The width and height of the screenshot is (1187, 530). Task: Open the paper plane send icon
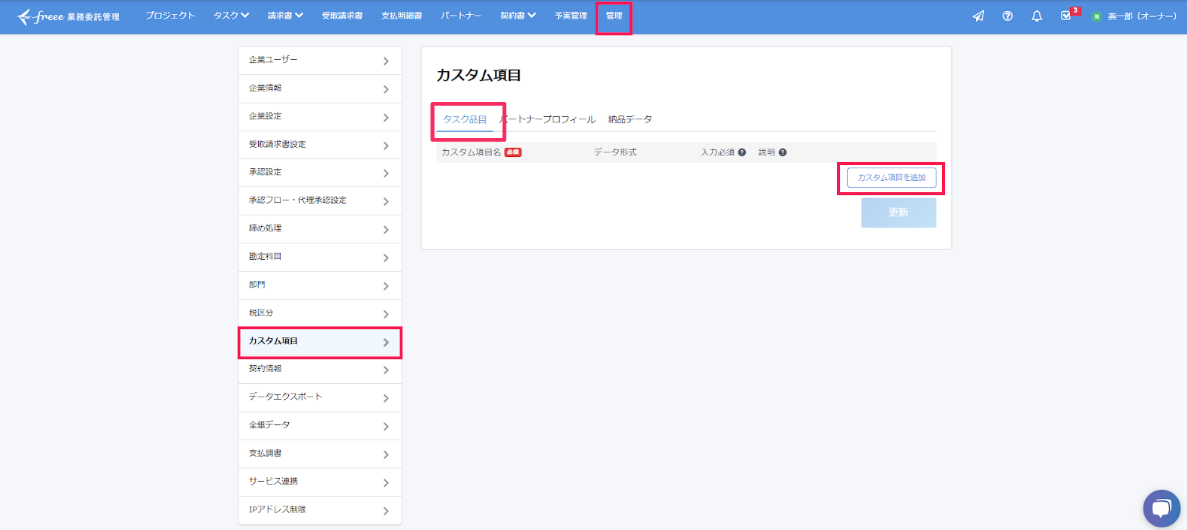pos(979,16)
